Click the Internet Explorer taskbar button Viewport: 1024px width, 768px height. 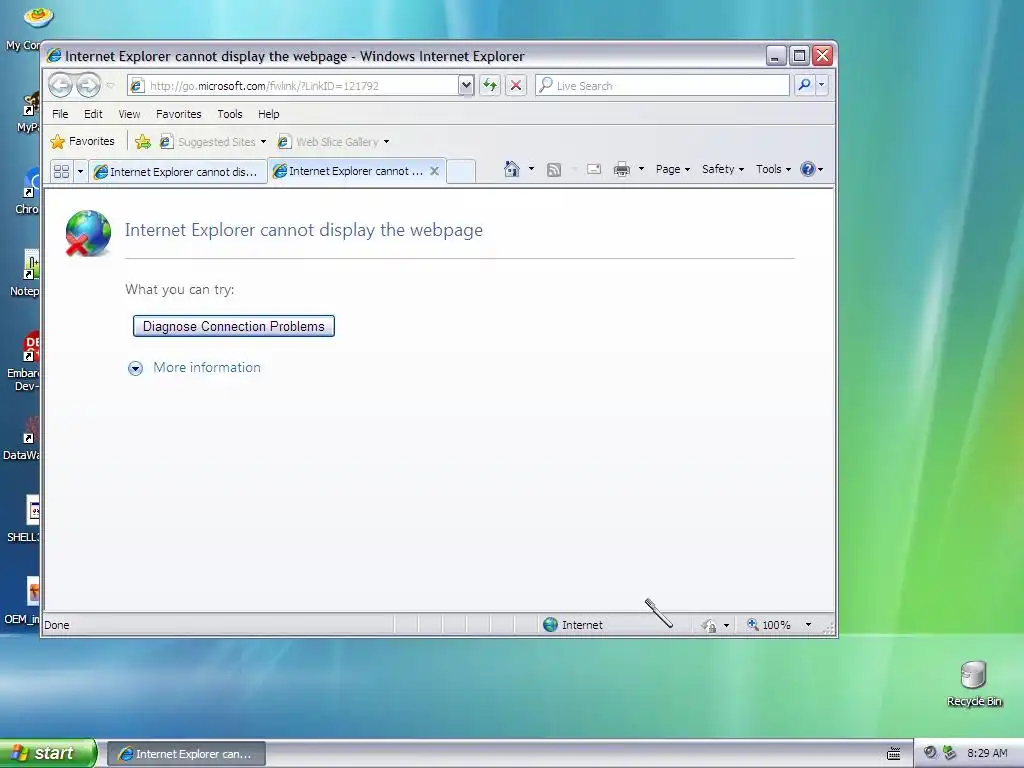pos(186,754)
